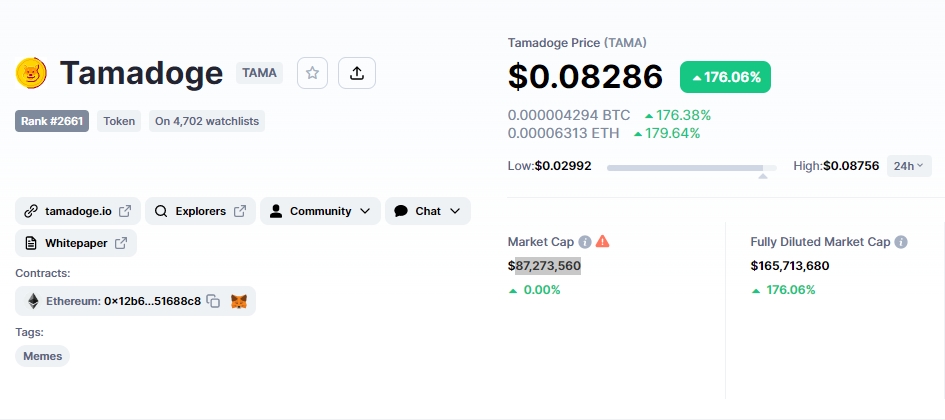Open the tamadoge.io website link
Image resolution: width=945 pixels, height=420 pixels.
click(x=78, y=211)
